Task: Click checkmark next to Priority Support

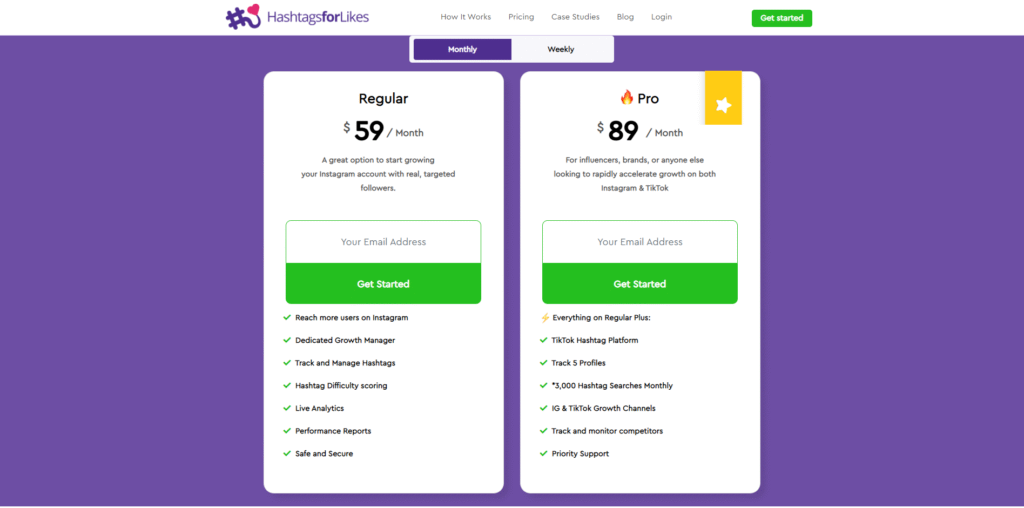Action: point(544,454)
